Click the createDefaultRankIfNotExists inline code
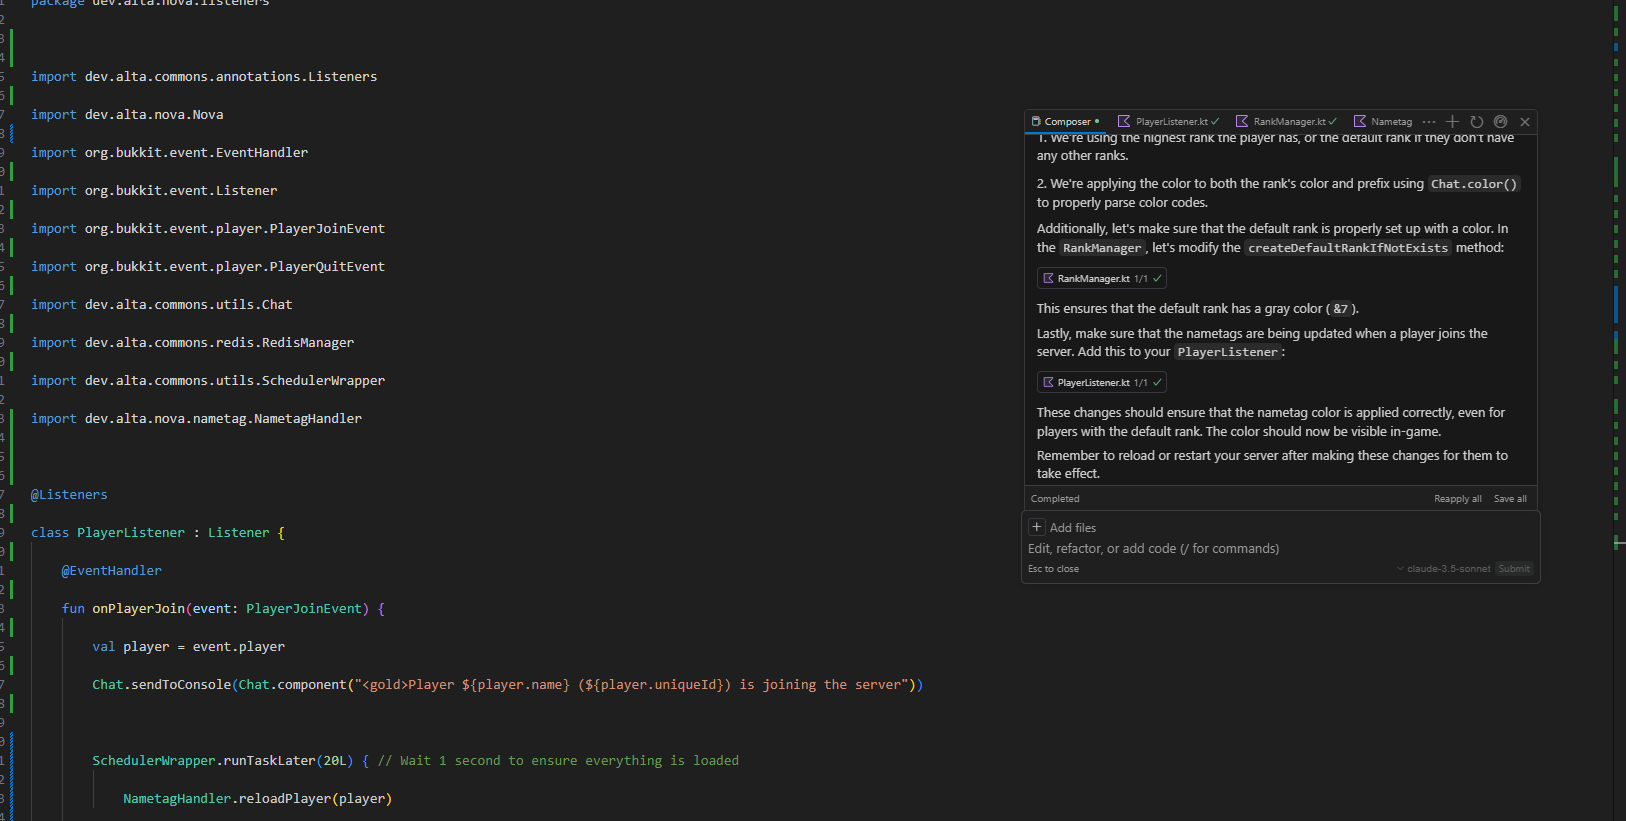1626x821 pixels. [1348, 248]
